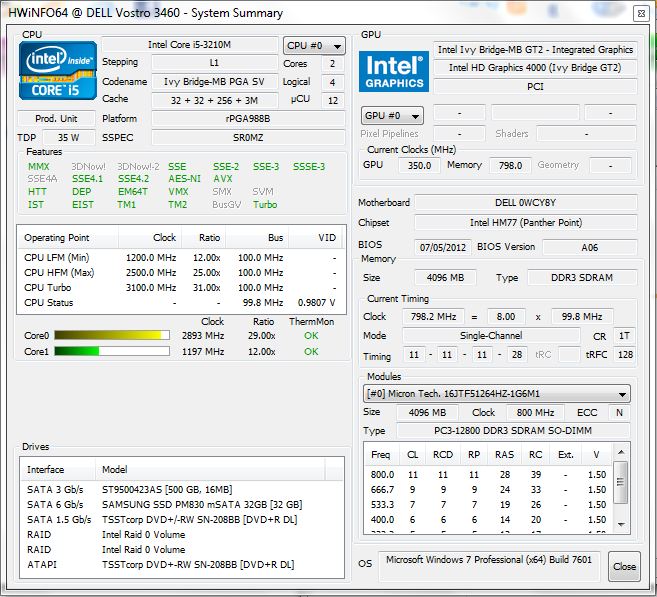Click the Turbo feature label

(265, 205)
